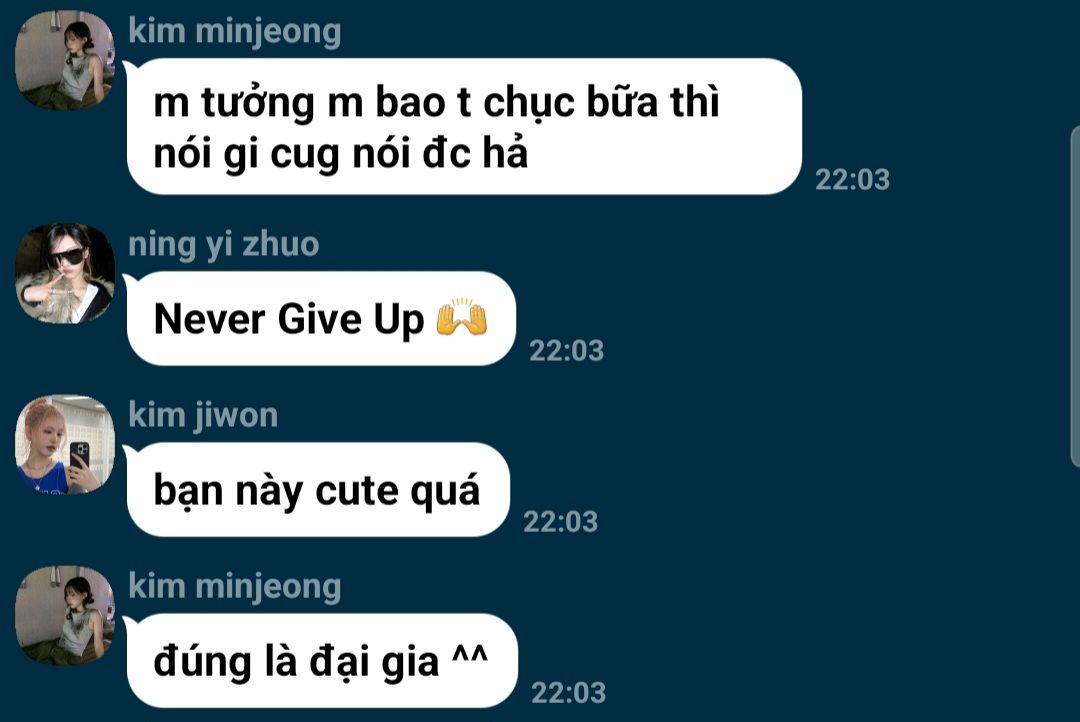The image size is (1080, 722).
Task: Tap the timestamp beside 'bạn này cute quá'
Action: pyautogui.click(x=561, y=522)
